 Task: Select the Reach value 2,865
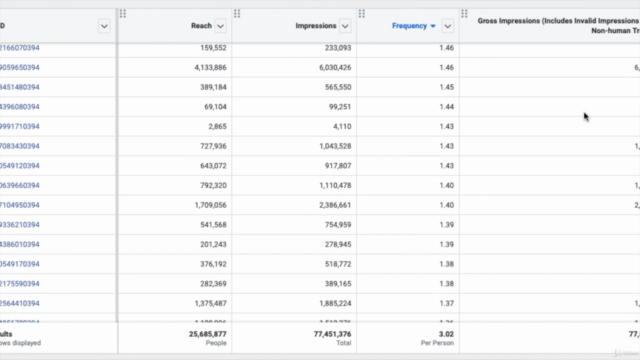217,127
